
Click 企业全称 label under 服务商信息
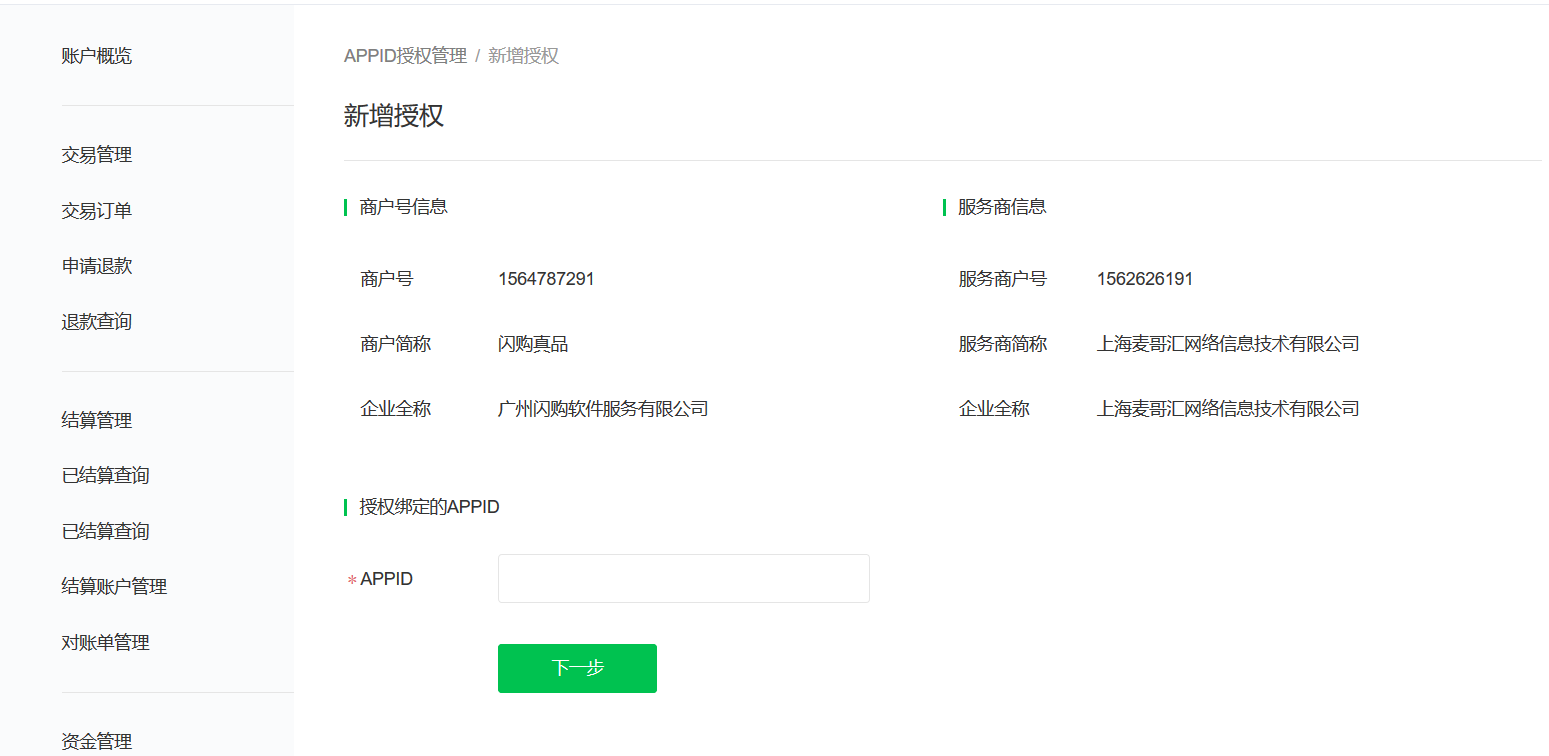pos(994,409)
